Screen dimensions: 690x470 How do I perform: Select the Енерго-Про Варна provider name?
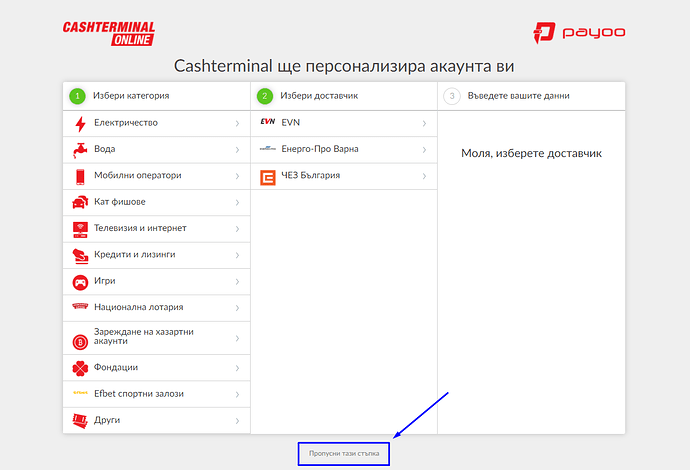(320, 149)
